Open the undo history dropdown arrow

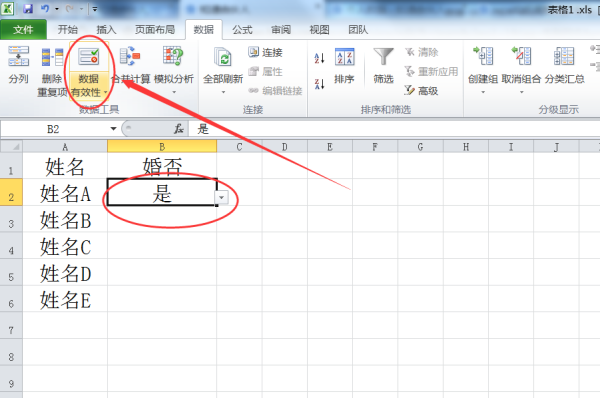(57, 8)
